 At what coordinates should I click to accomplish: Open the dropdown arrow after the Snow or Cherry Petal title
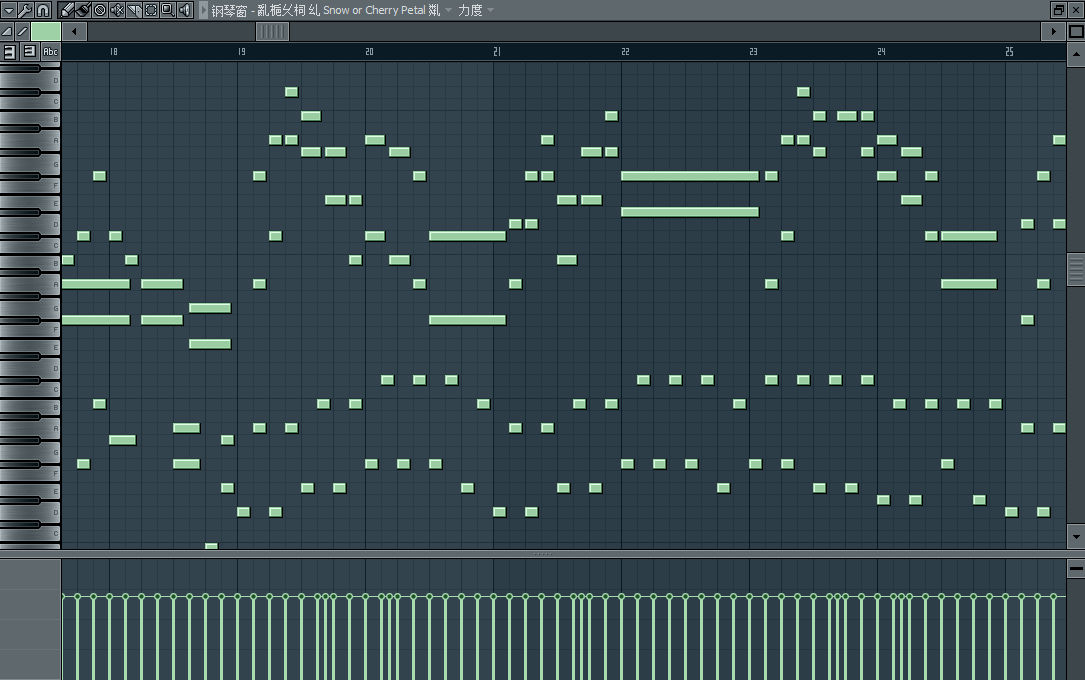pyautogui.click(x=448, y=10)
